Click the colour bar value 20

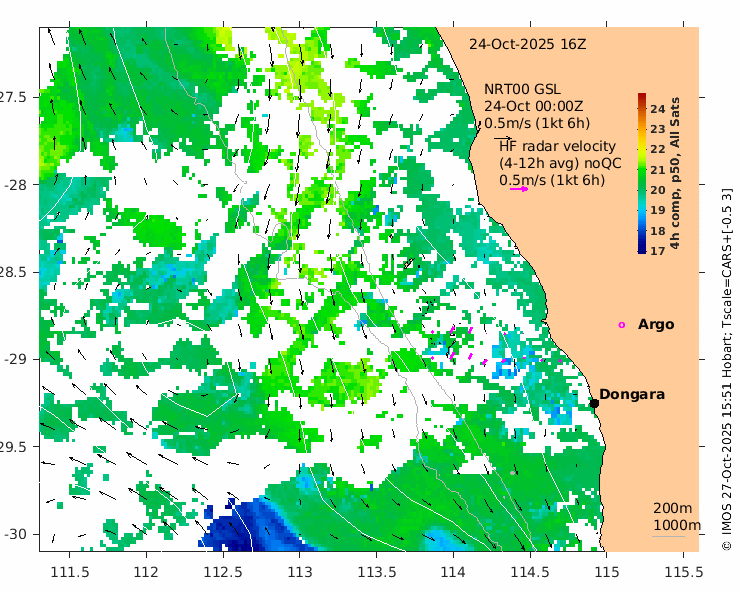pos(657,190)
